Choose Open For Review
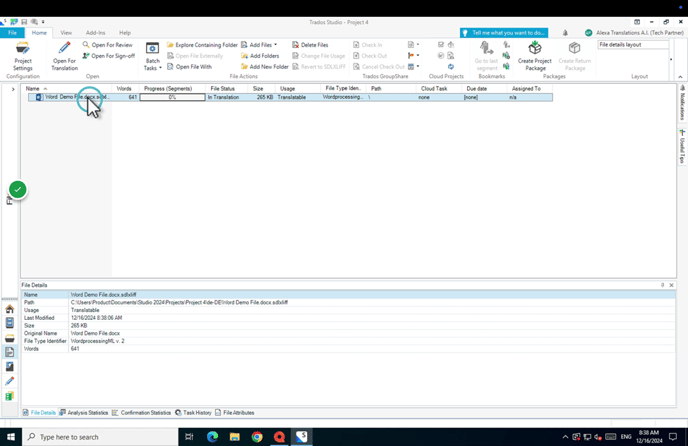 click(108, 45)
